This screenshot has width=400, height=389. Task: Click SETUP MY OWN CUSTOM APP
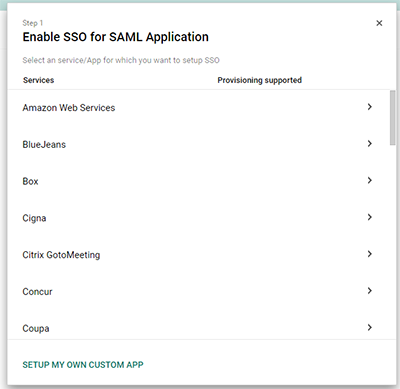(x=83, y=365)
